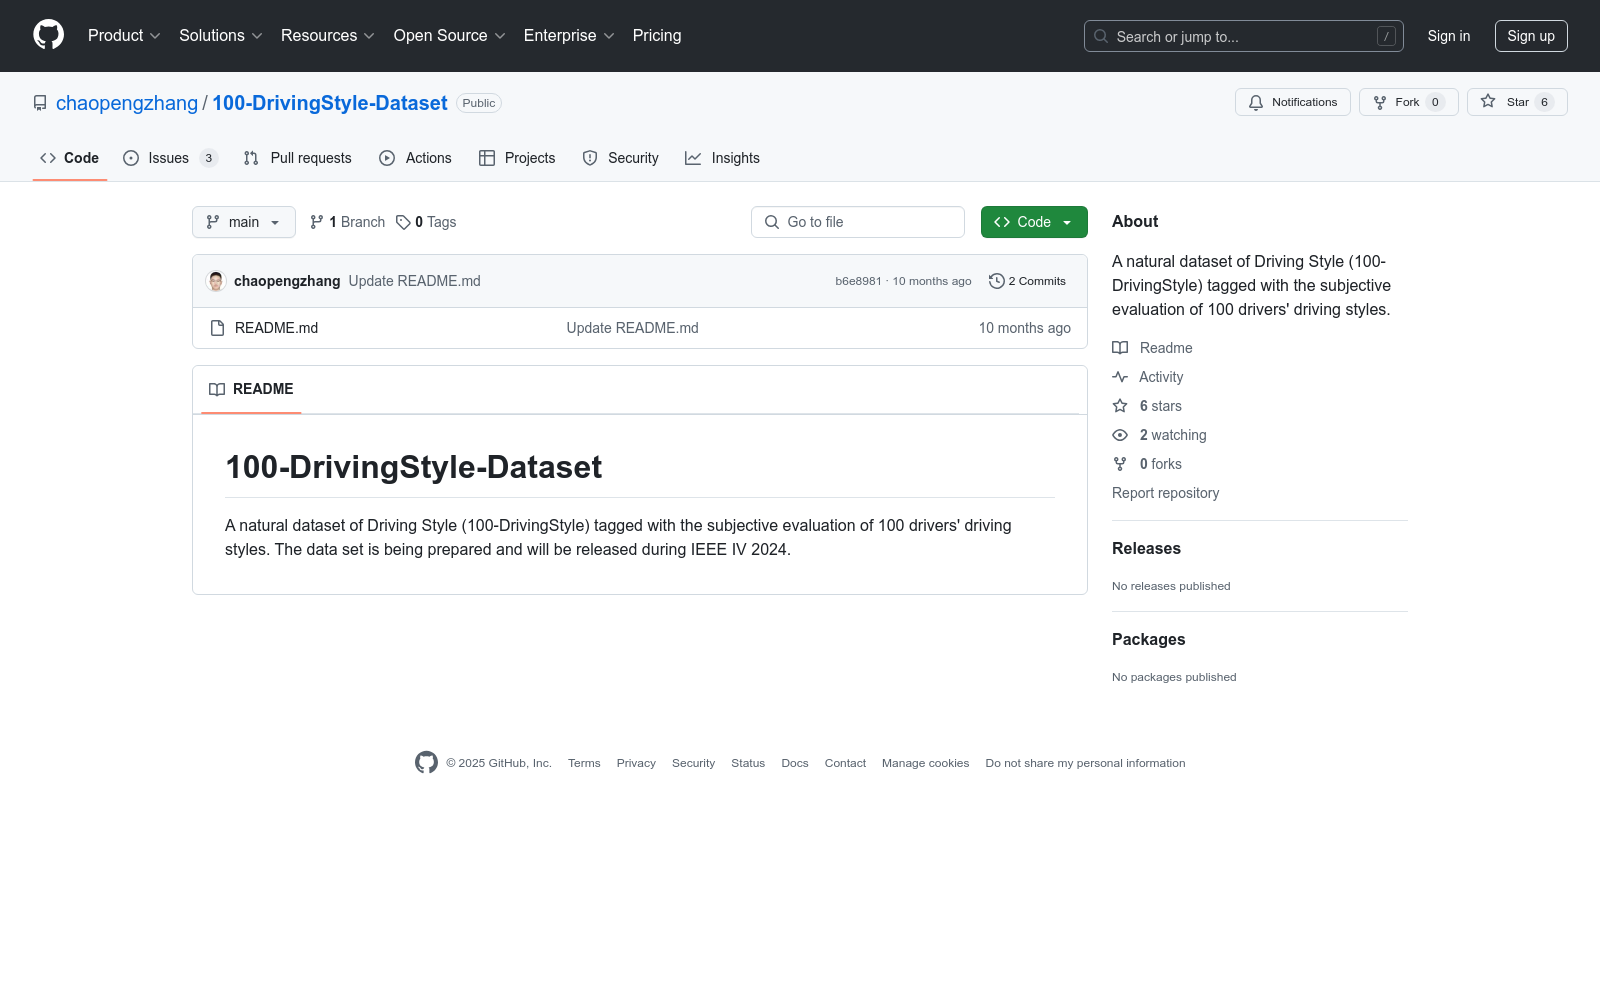Click the Sign up button
This screenshot has height=1000, width=1600.
tap(1530, 36)
